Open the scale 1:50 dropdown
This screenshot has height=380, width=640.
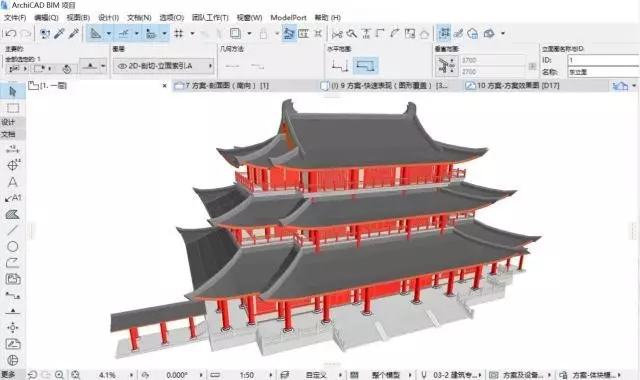[270, 375]
